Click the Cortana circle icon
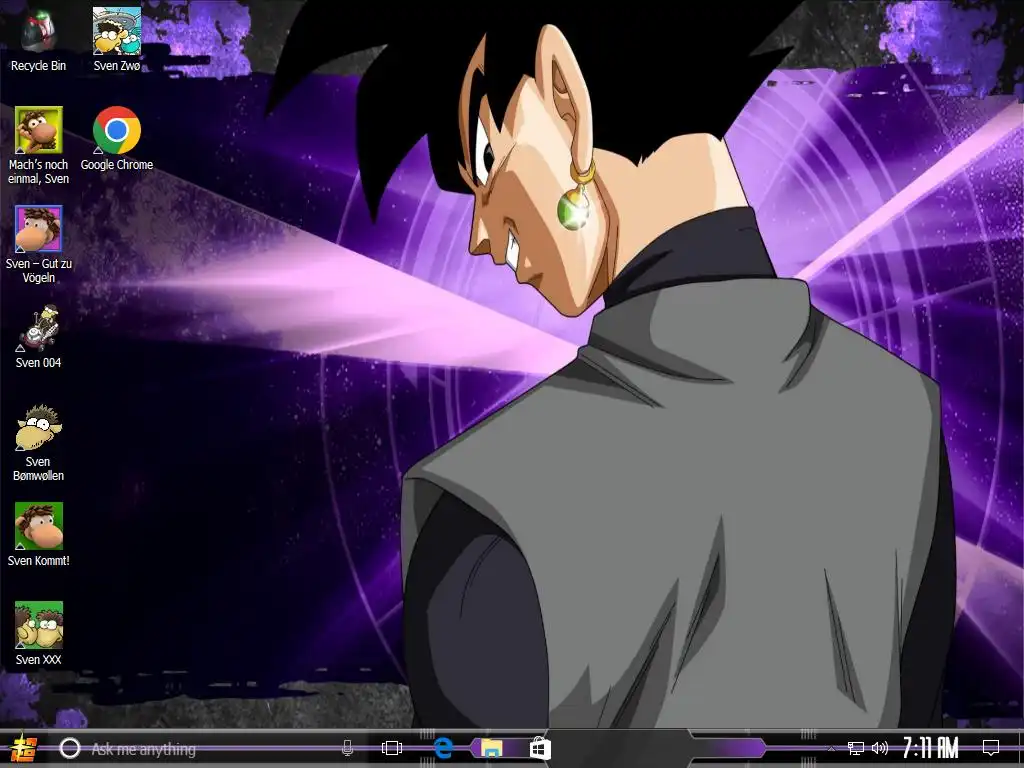Viewport: 1024px width, 768px height. [x=70, y=748]
